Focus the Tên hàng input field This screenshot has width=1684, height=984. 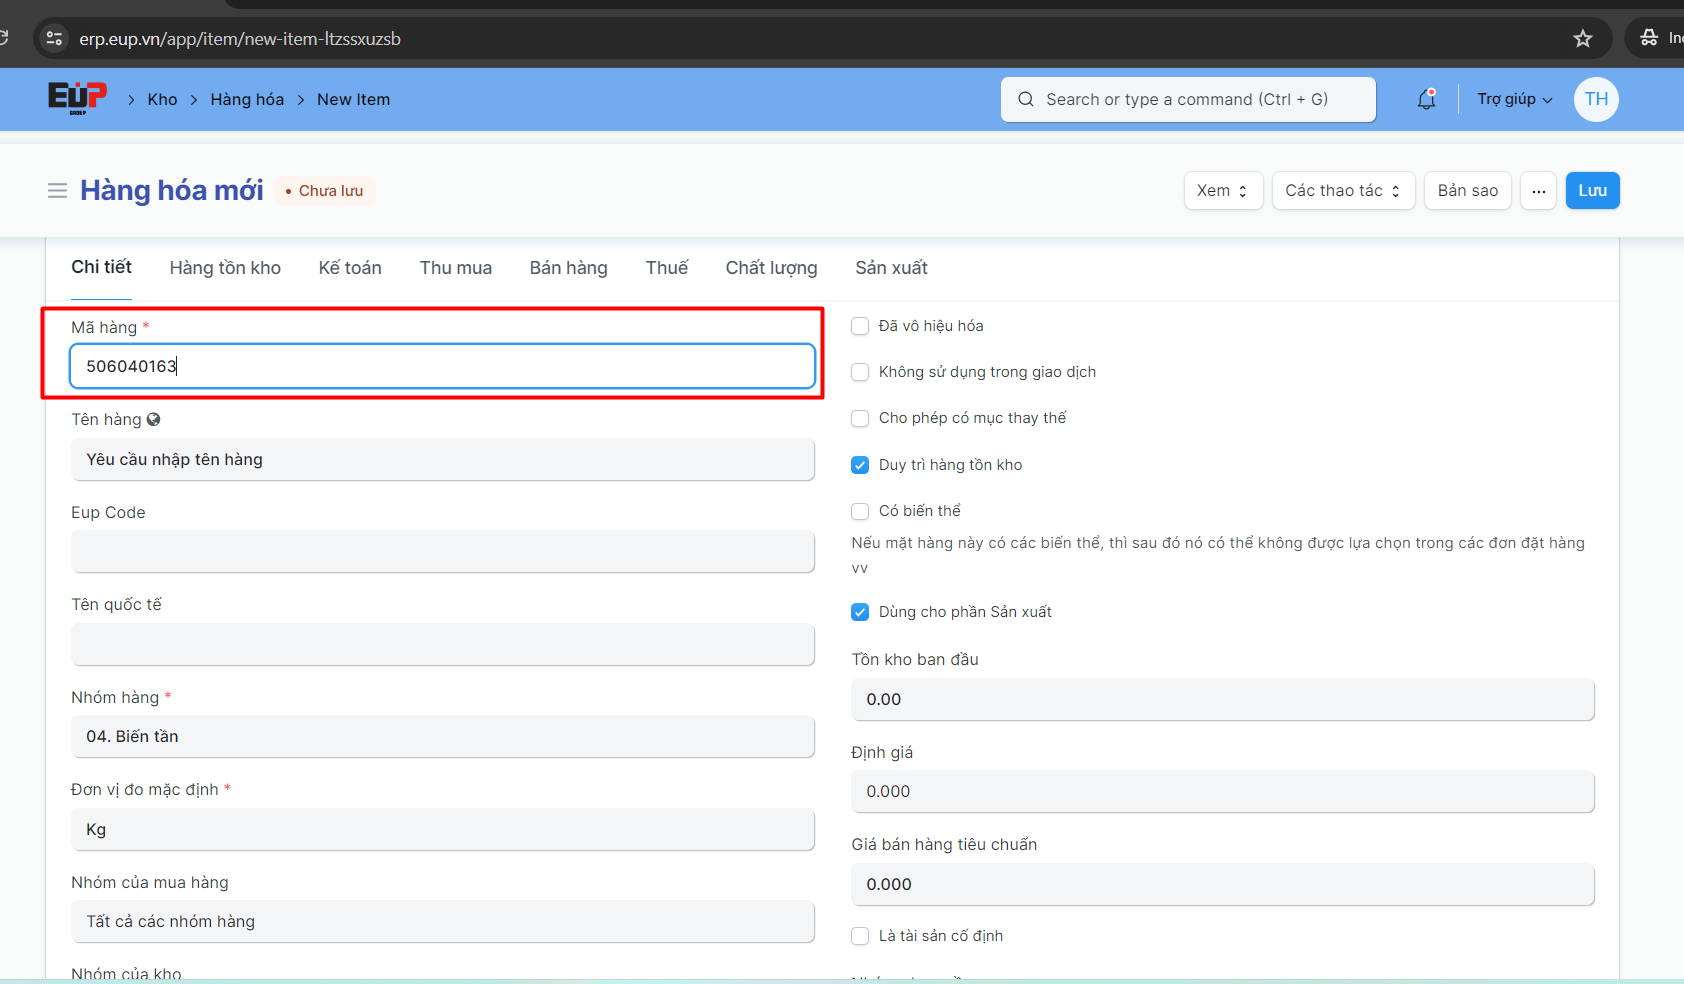point(442,460)
